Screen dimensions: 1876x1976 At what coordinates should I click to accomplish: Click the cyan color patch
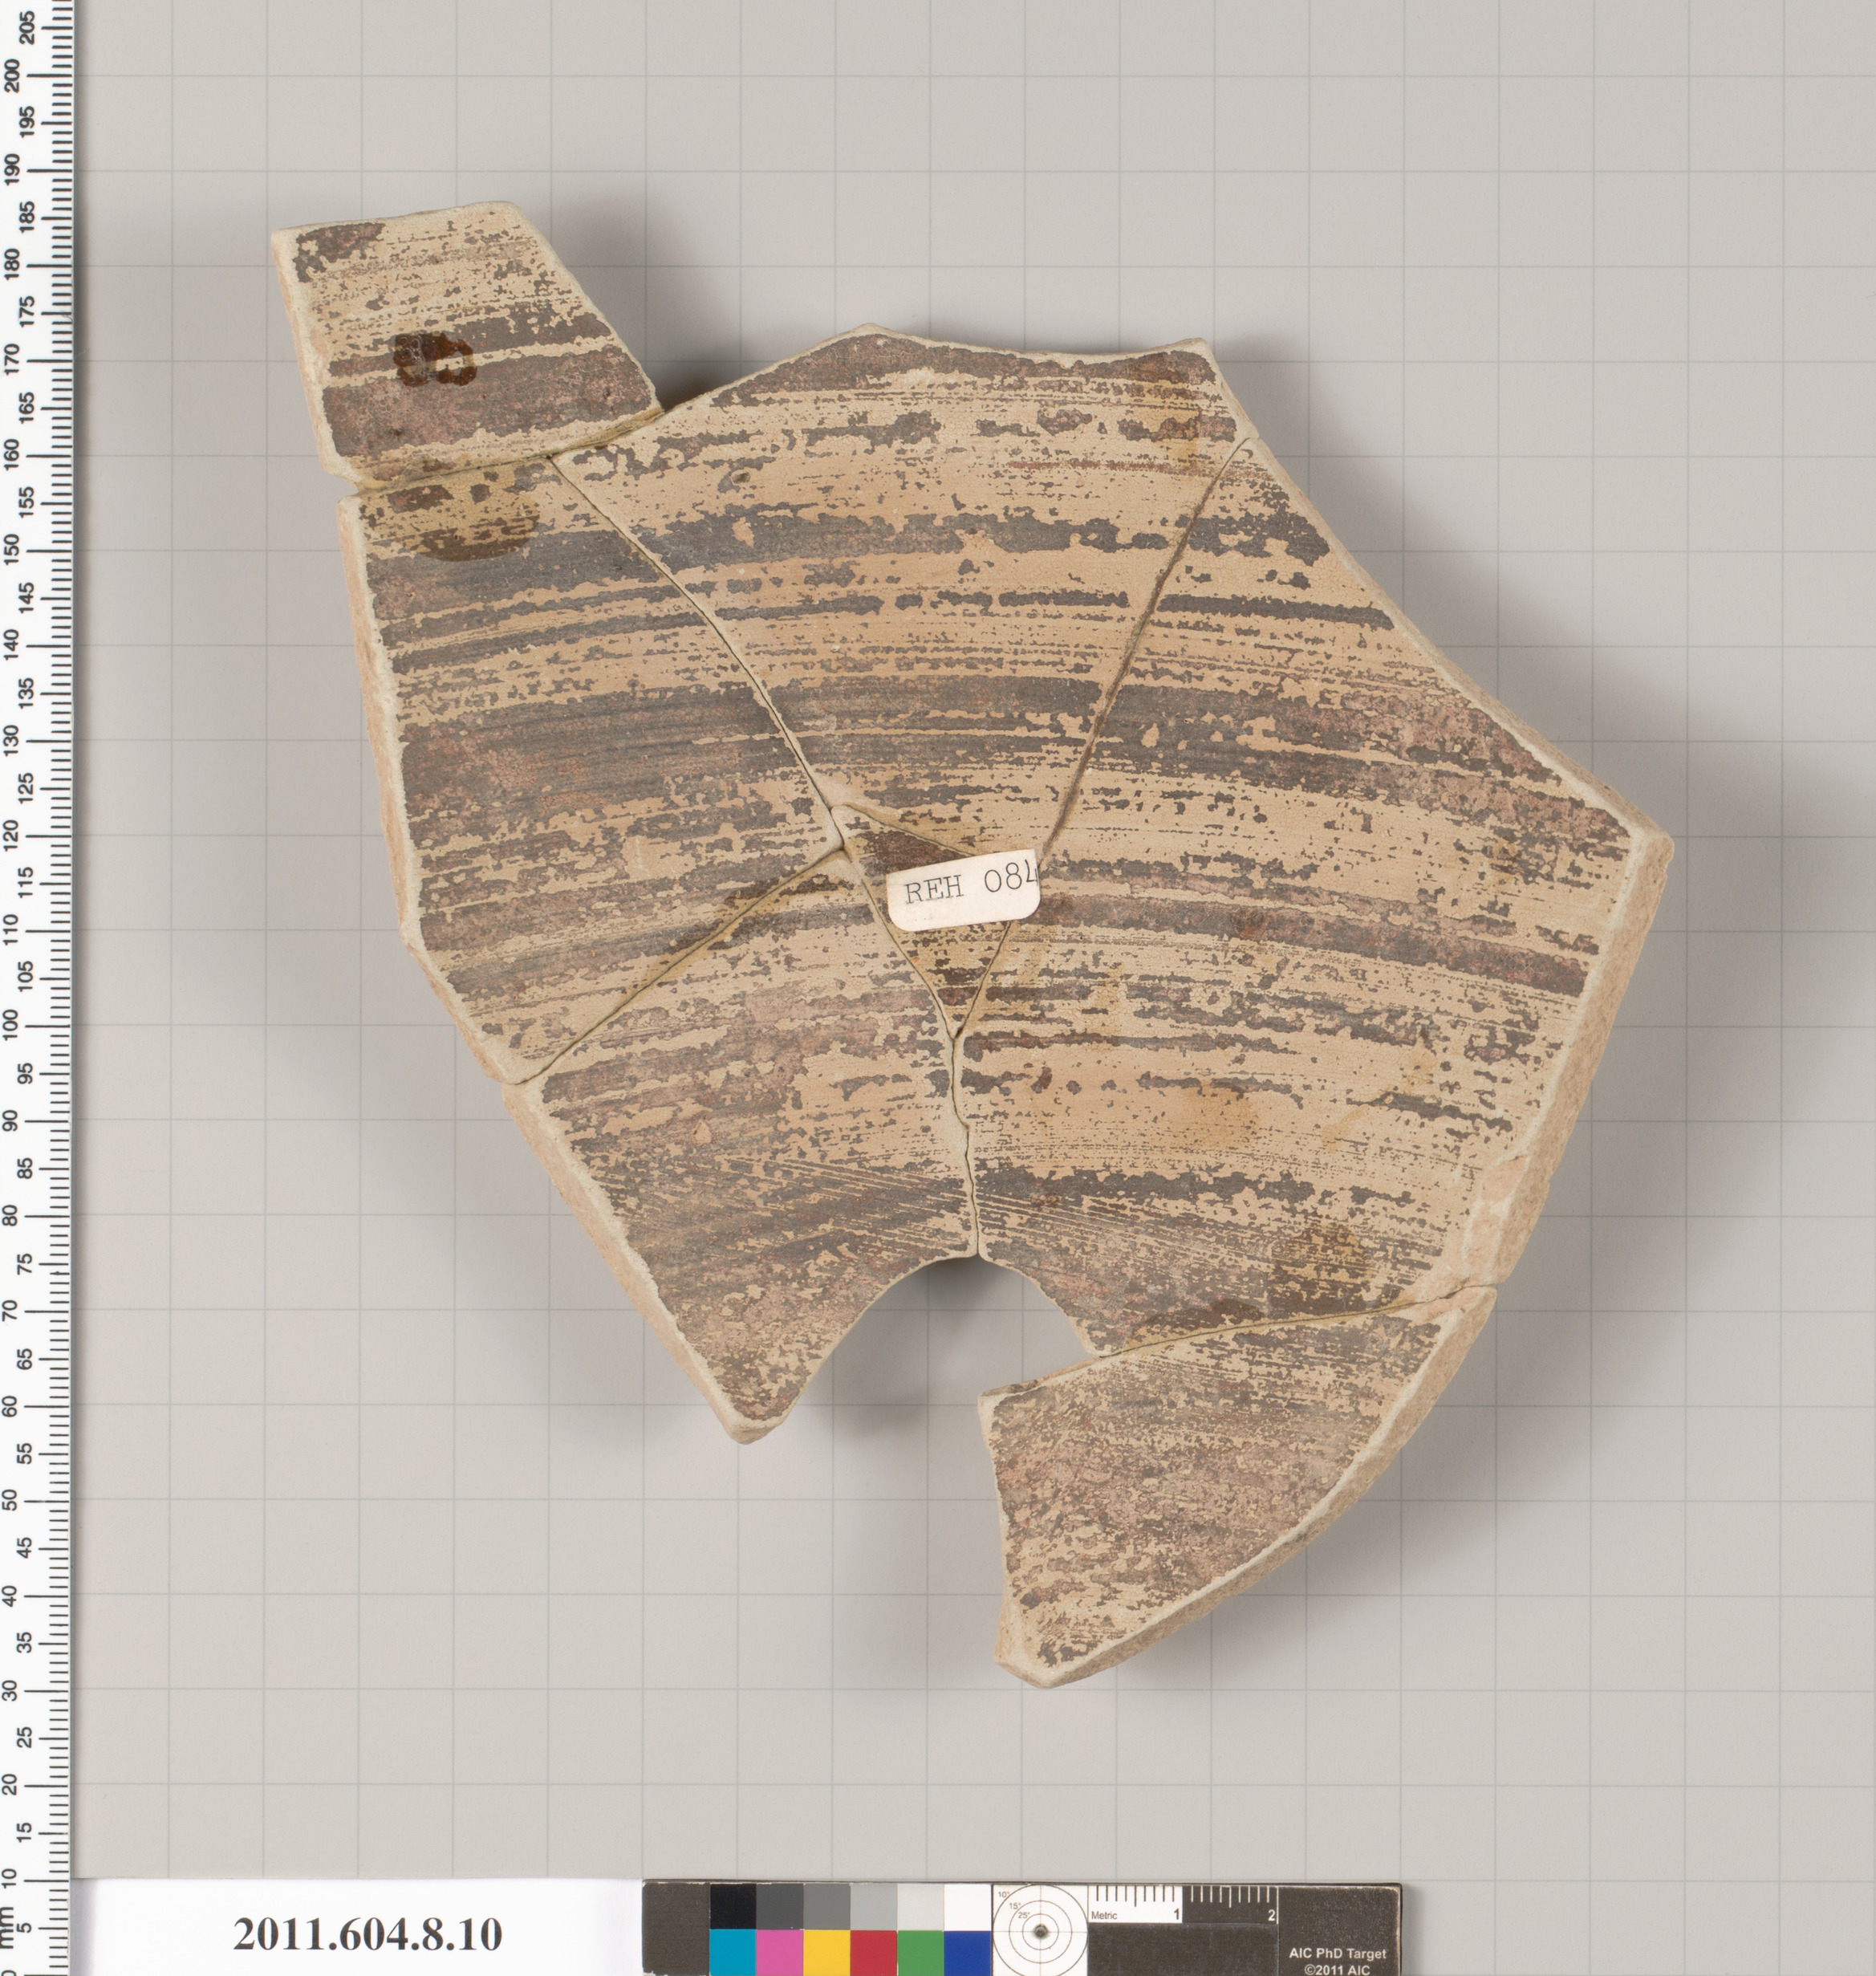coord(732,1953)
